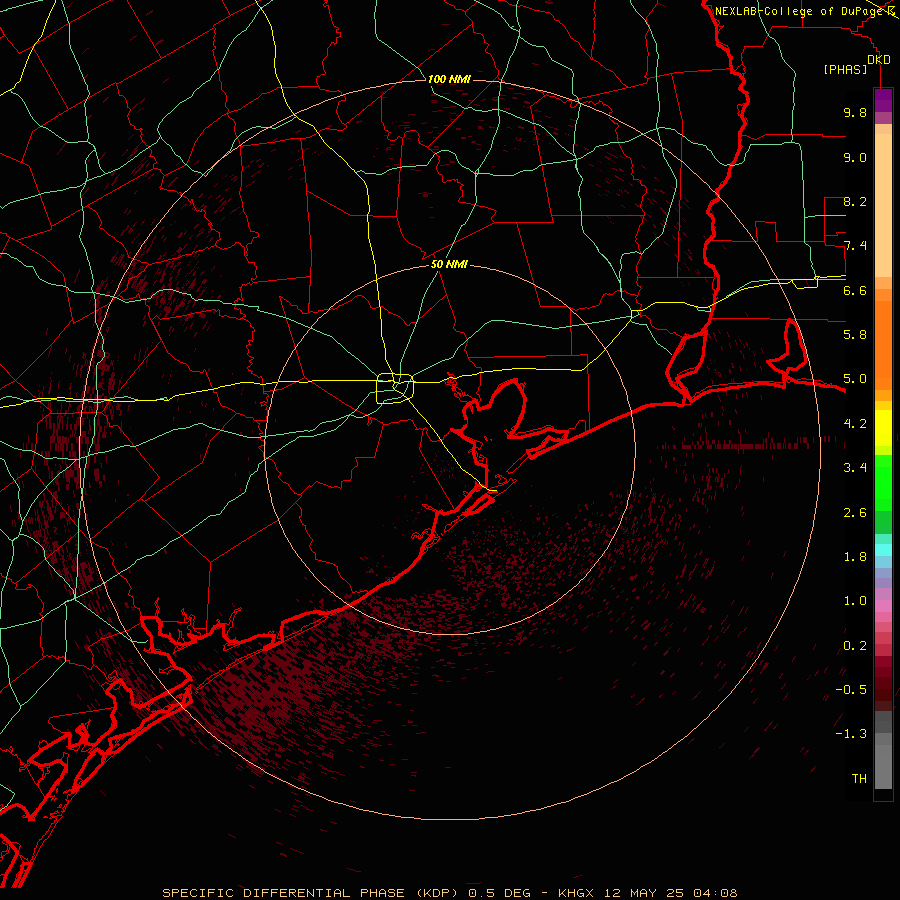
Task: Click the bright green band on color bar
Action: [883, 482]
